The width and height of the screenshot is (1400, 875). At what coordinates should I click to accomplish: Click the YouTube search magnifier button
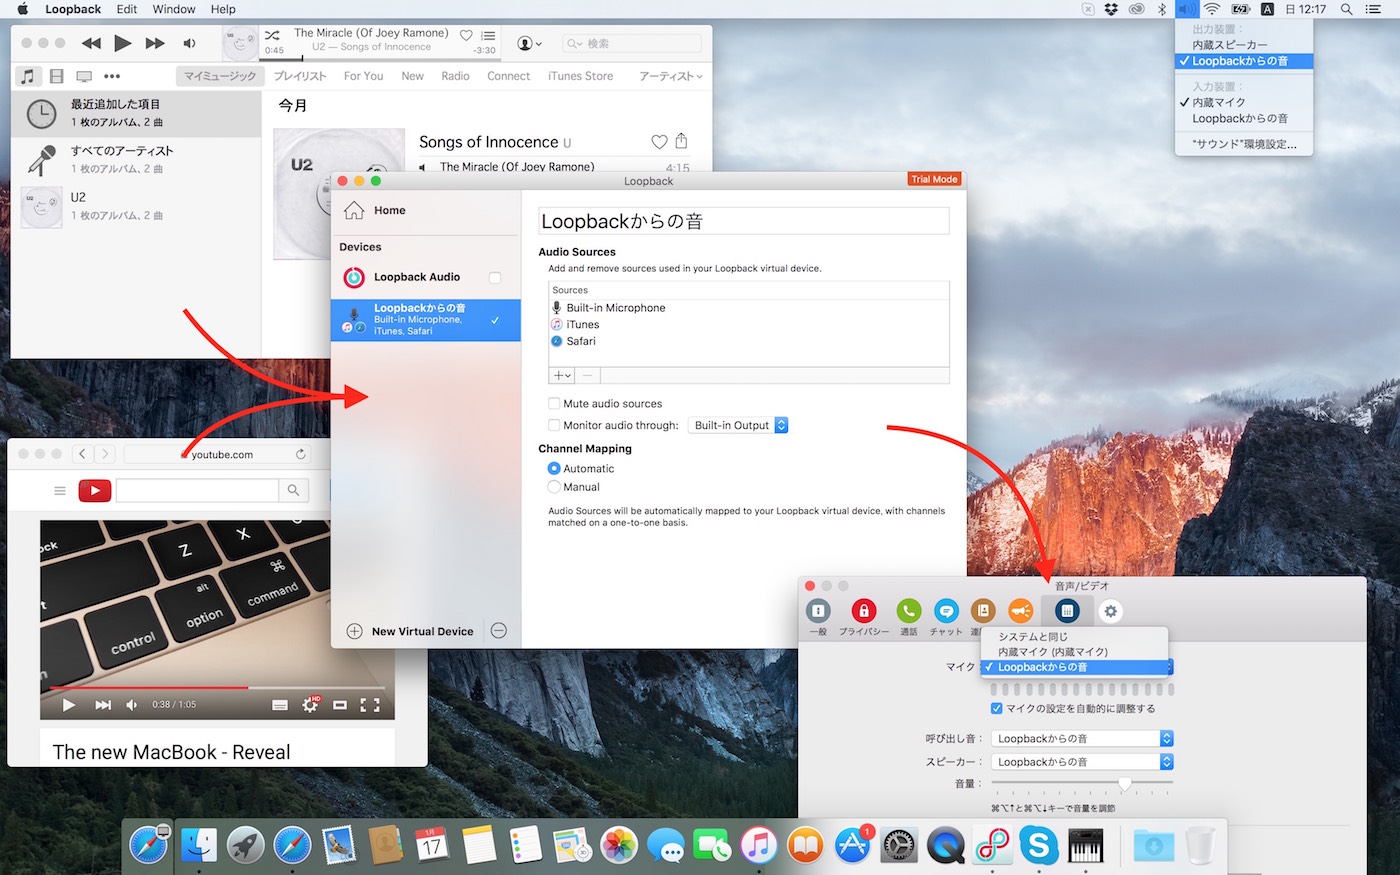click(x=293, y=490)
